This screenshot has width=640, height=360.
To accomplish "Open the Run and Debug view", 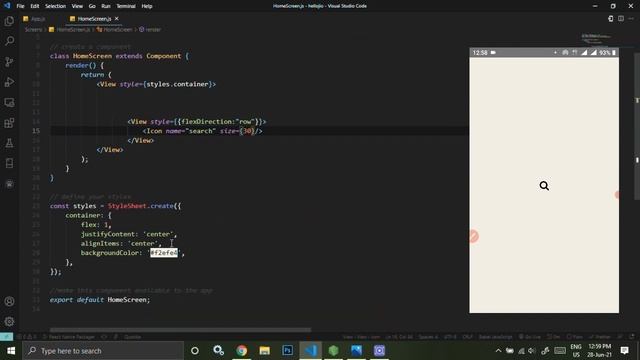I will [x=9, y=82].
